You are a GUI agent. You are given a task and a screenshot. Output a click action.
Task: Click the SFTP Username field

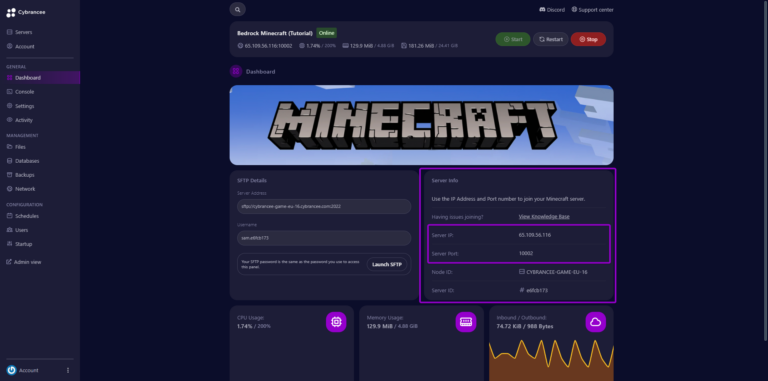pos(324,238)
